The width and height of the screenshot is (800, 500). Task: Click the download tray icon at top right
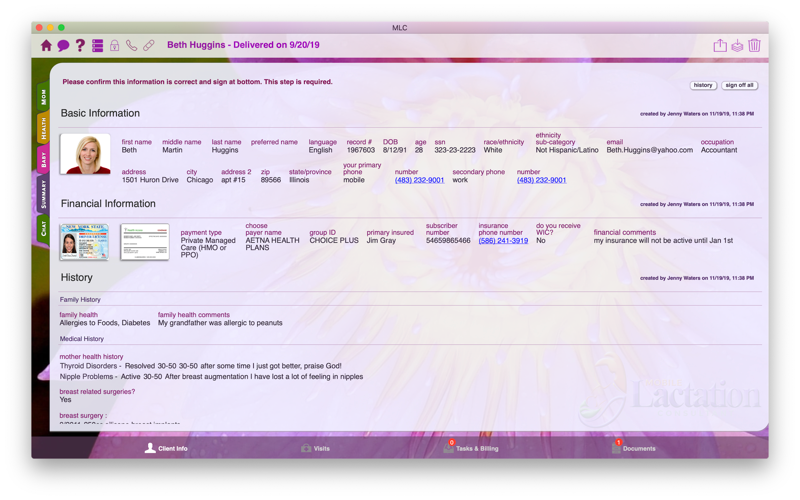tap(737, 45)
